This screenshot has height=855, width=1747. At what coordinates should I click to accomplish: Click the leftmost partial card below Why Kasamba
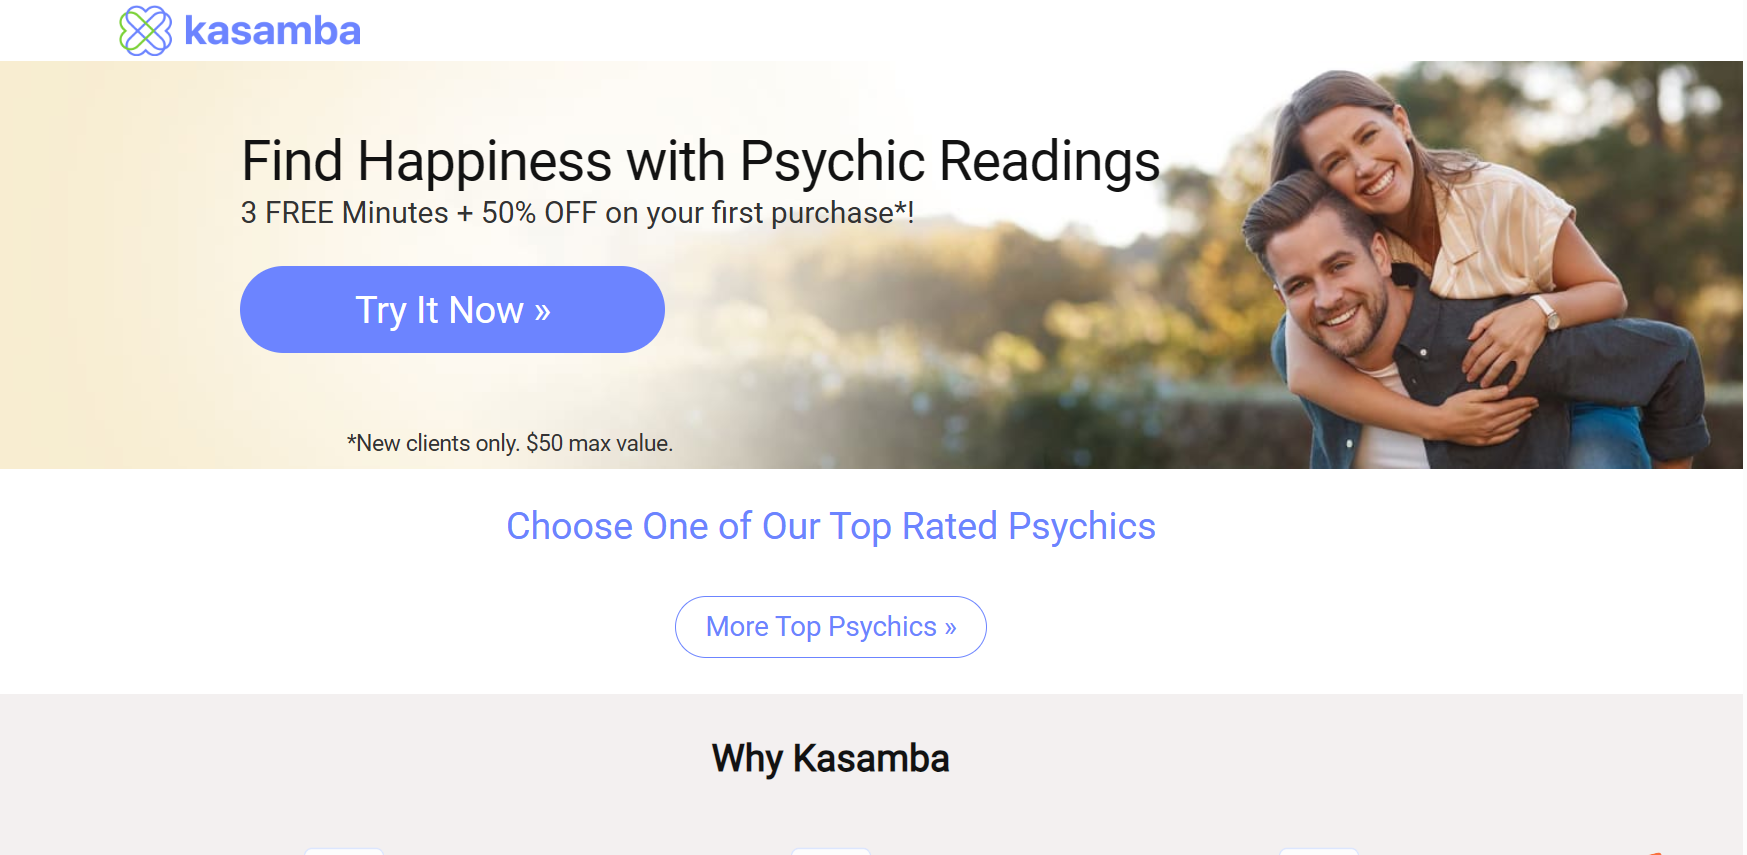pyautogui.click(x=343, y=851)
